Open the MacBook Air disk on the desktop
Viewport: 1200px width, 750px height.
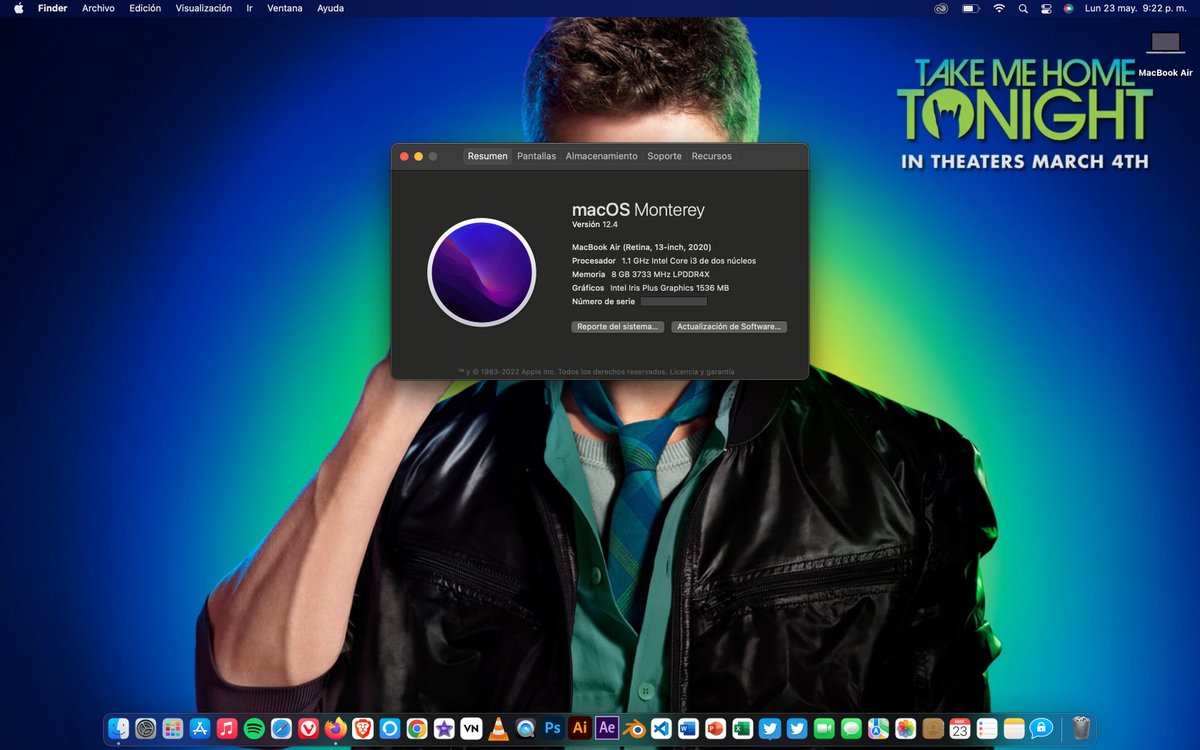click(1163, 45)
